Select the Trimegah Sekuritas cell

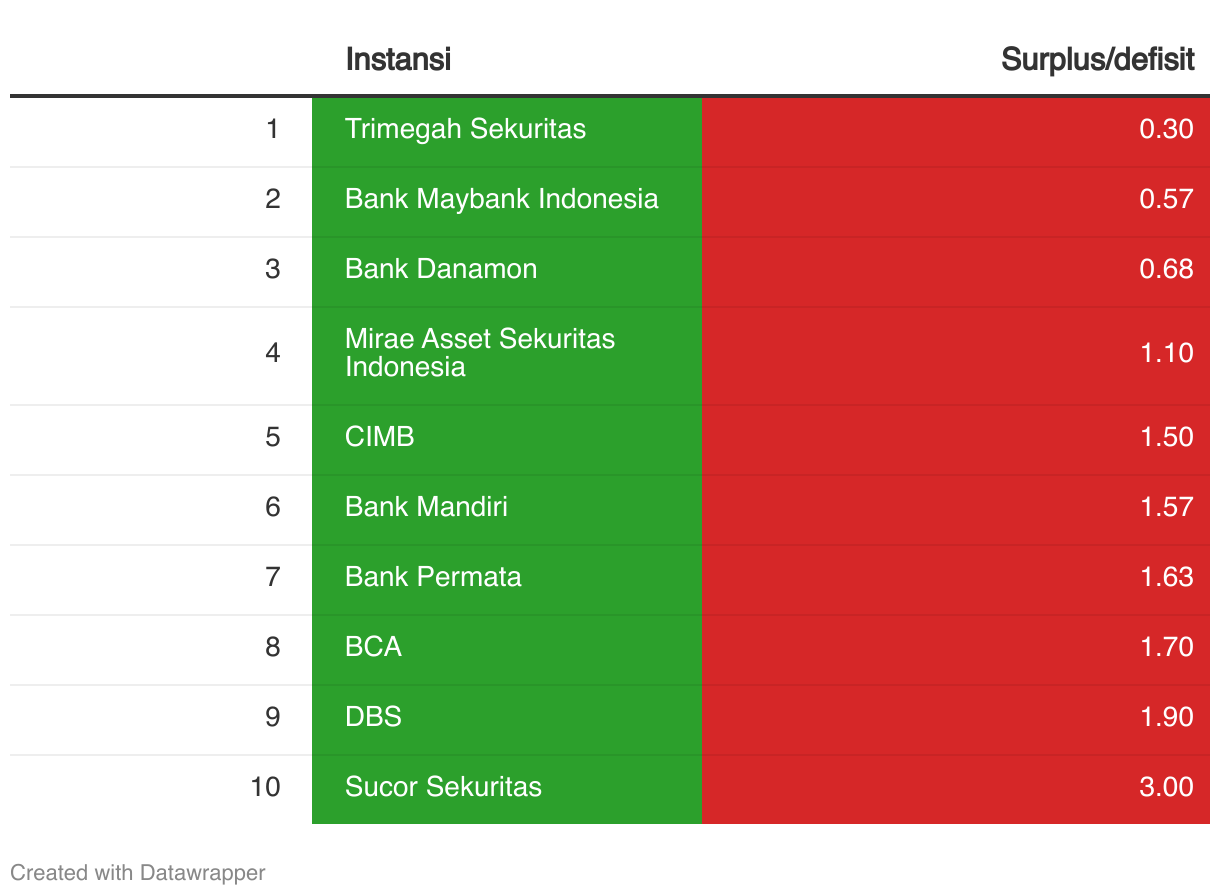coord(507,130)
